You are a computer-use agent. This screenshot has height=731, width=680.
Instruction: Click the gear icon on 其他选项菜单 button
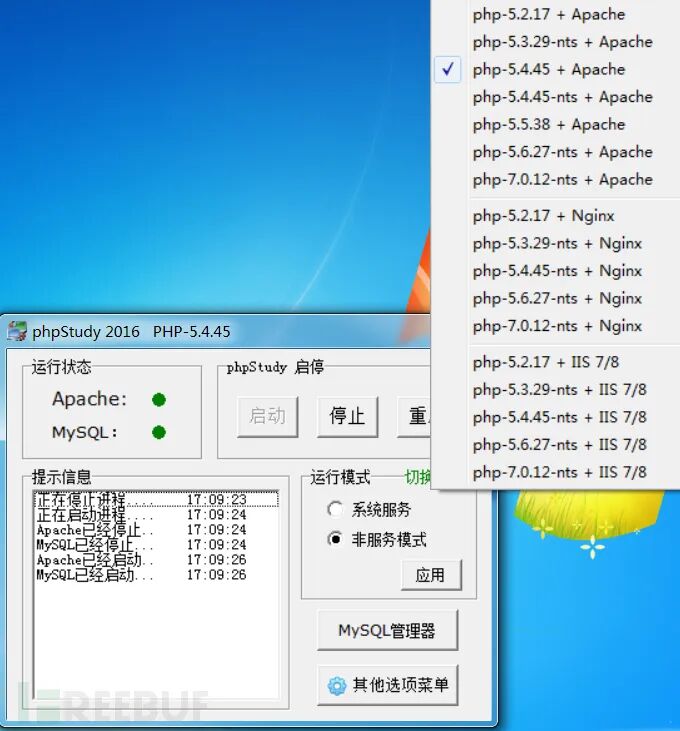tap(337, 685)
